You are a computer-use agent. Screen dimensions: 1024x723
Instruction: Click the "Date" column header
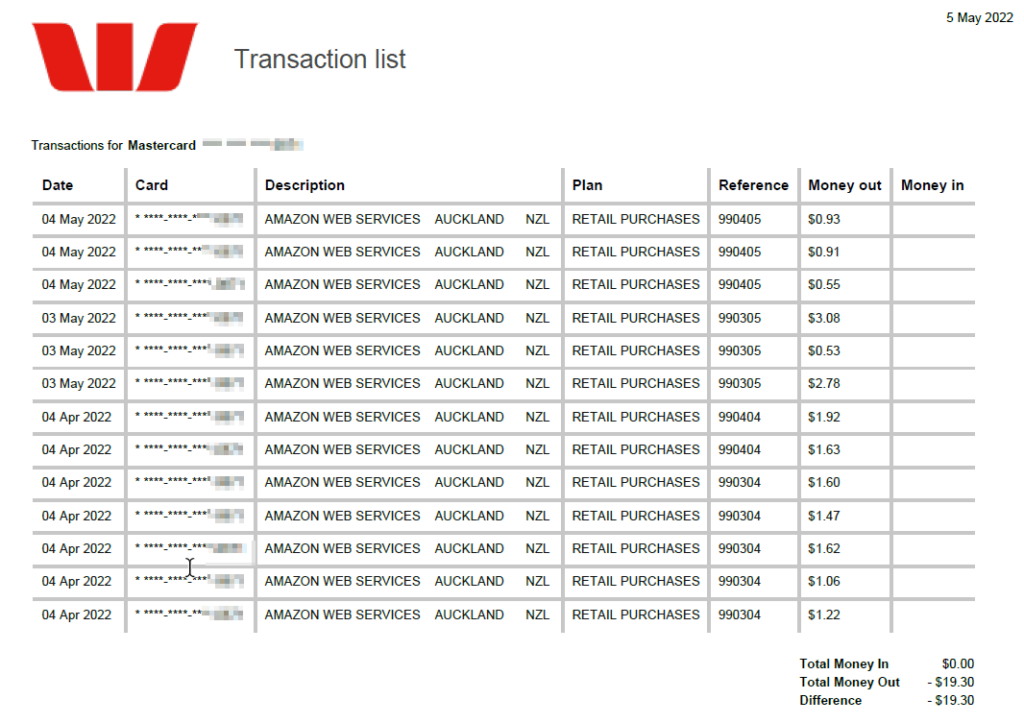[x=57, y=185]
